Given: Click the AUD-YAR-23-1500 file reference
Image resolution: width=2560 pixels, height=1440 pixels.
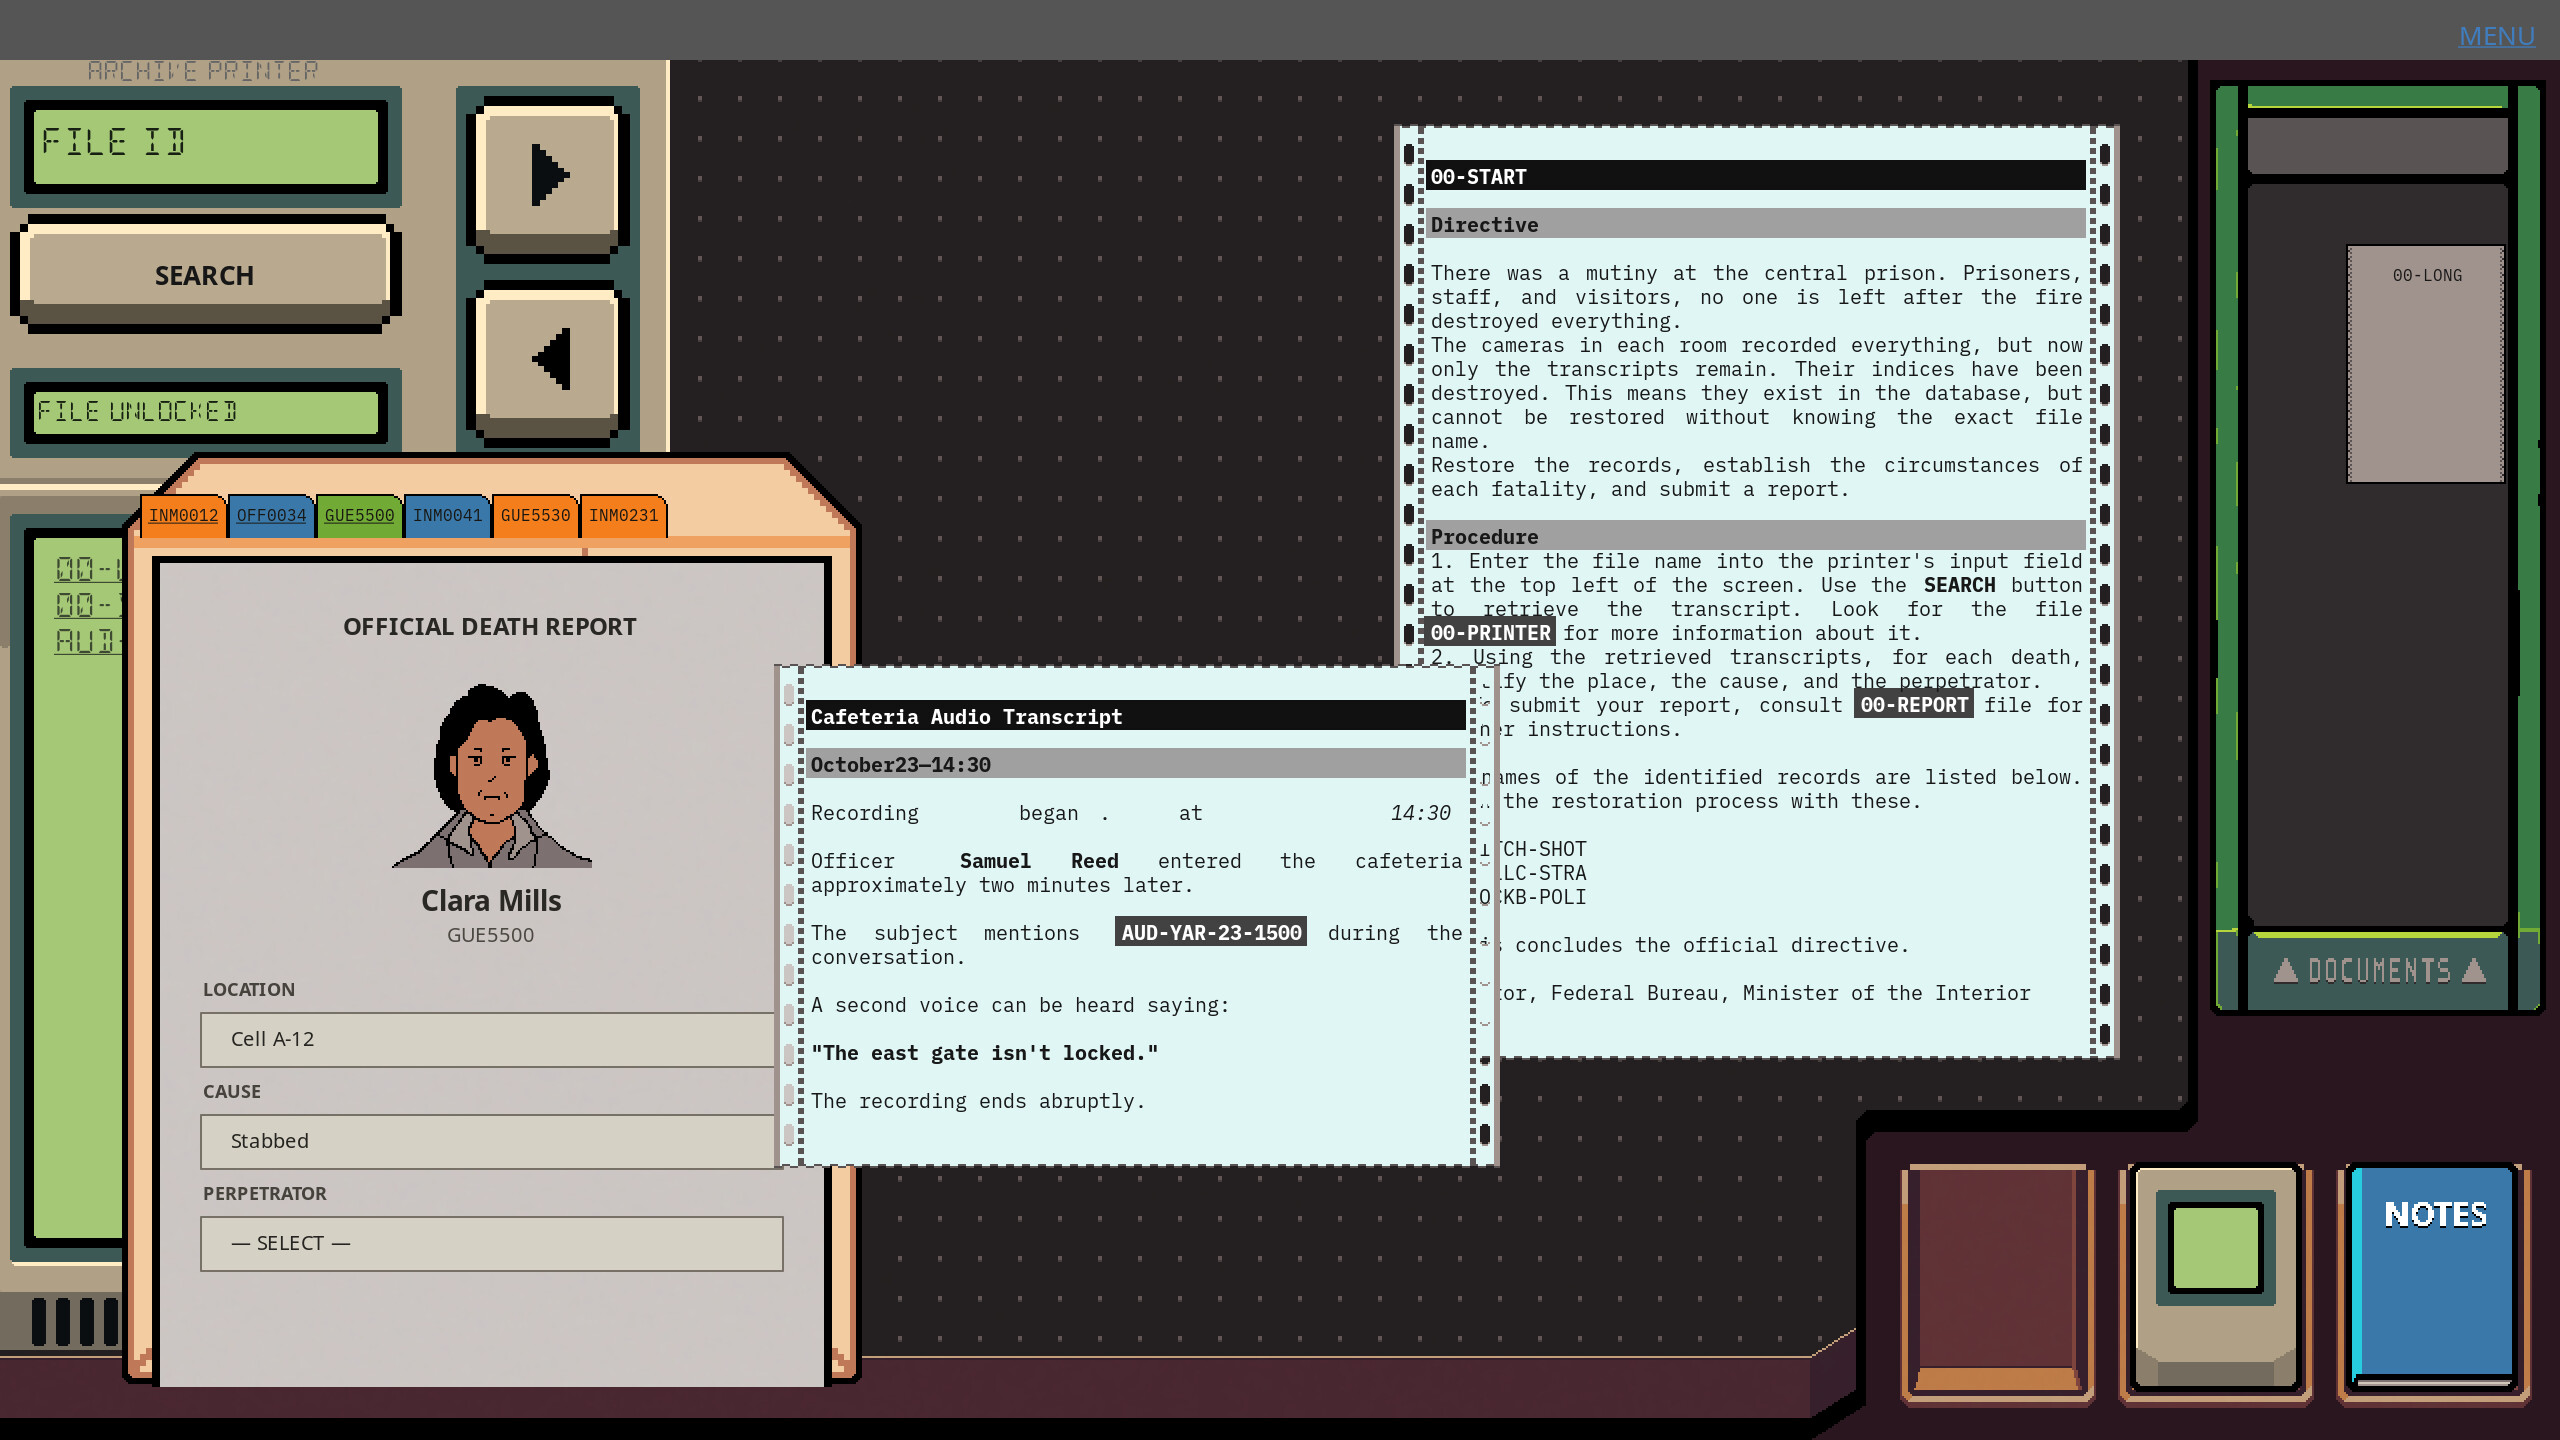Looking at the screenshot, I should pos(1211,933).
